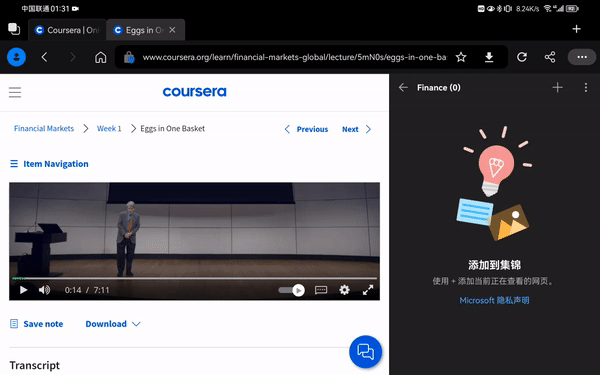Open the Coursera hamburger menu
600x375 pixels.
click(15, 92)
